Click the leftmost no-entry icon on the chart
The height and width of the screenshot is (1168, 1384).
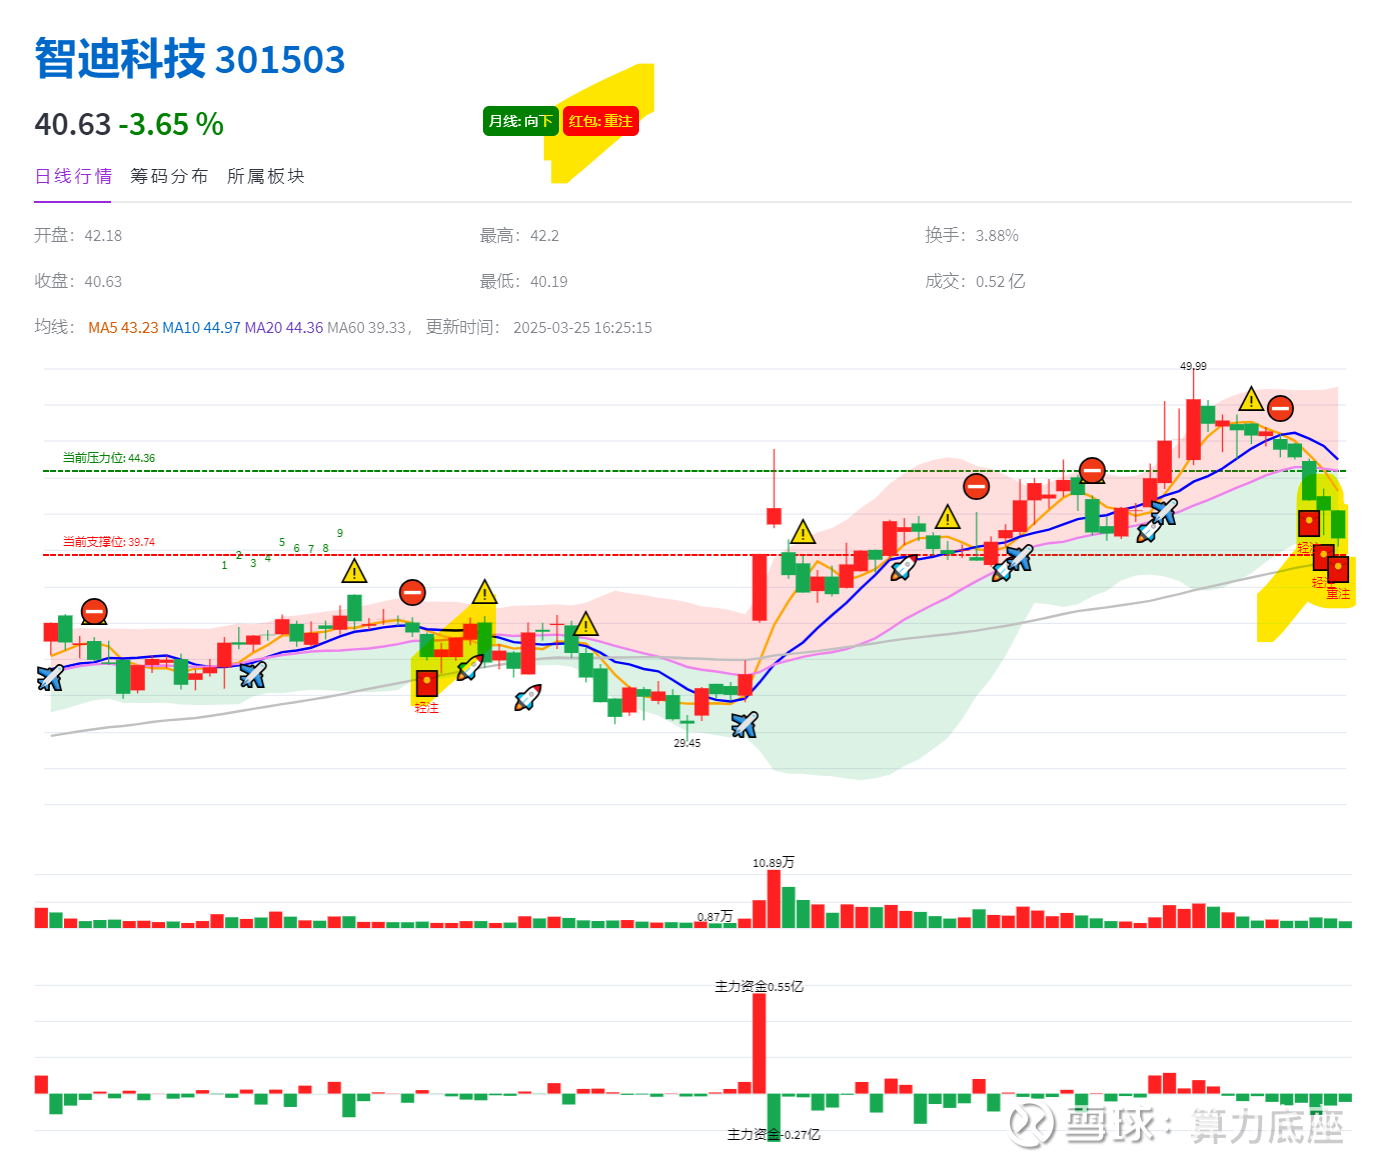coord(94,611)
